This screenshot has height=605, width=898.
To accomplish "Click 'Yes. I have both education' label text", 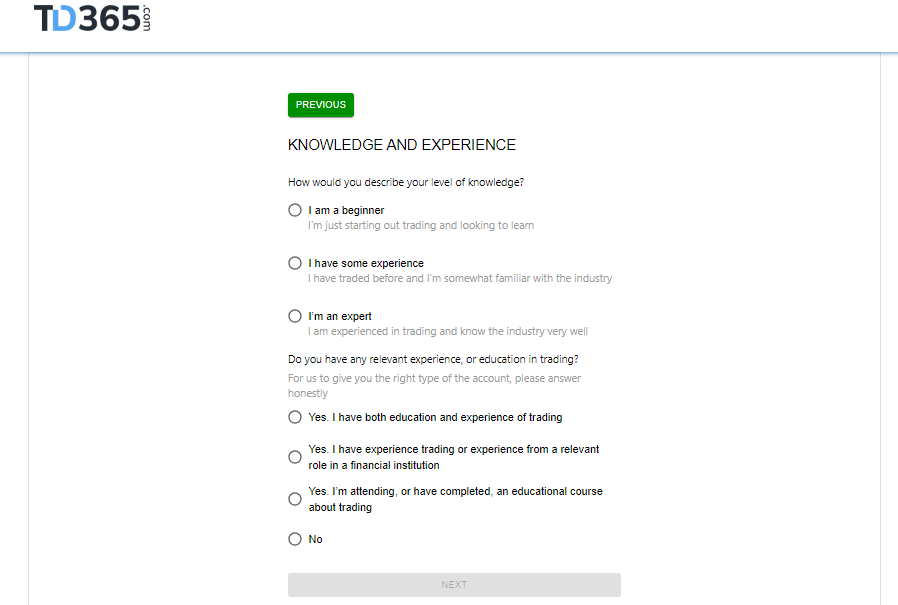I will [x=435, y=417].
